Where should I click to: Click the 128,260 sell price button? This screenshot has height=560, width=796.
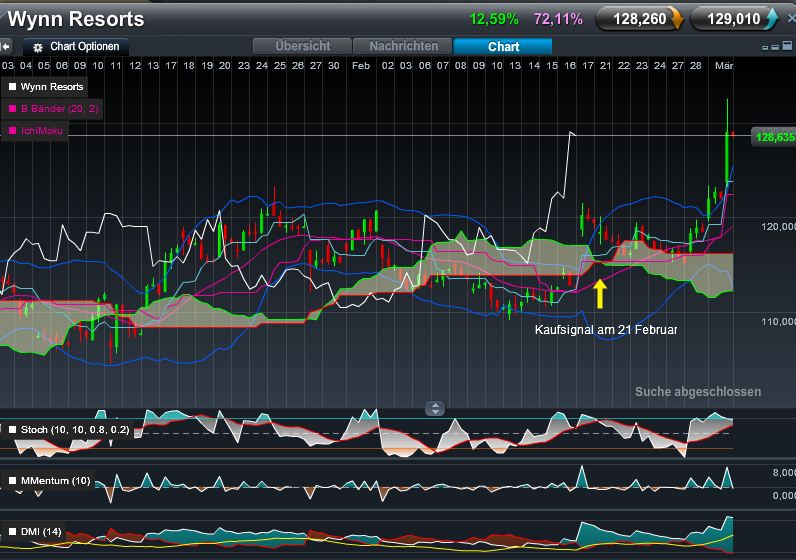point(640,19)
